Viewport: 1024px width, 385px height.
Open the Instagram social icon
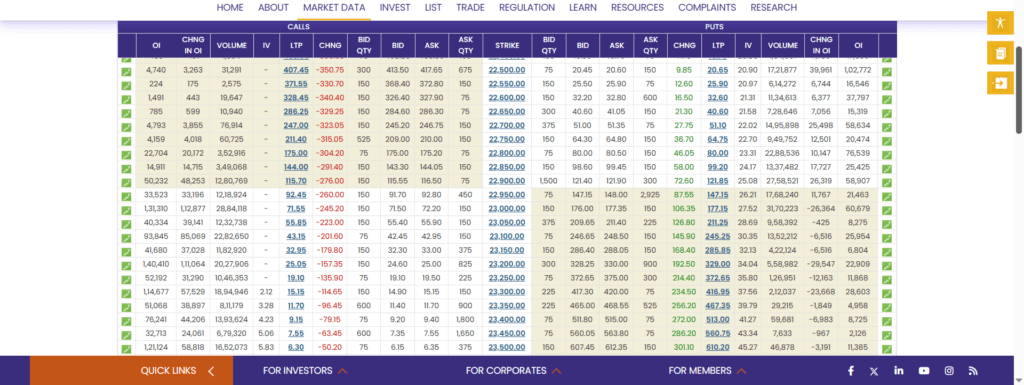click(949, 371)
